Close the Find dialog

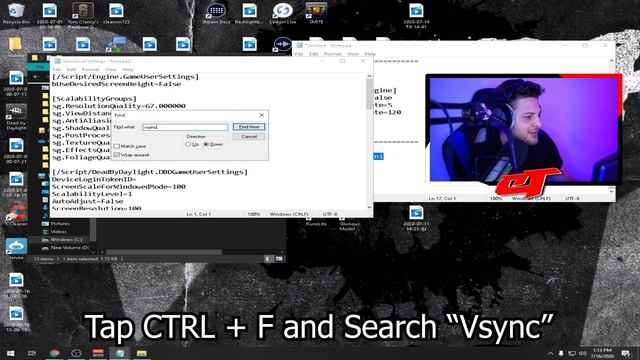point(262,115)
